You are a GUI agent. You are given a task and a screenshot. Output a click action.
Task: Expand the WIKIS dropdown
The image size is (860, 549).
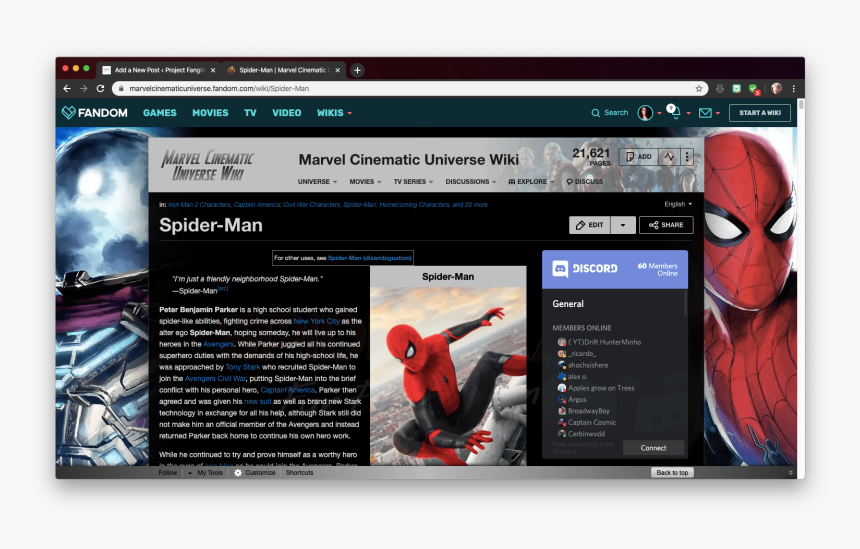(334, 112)
